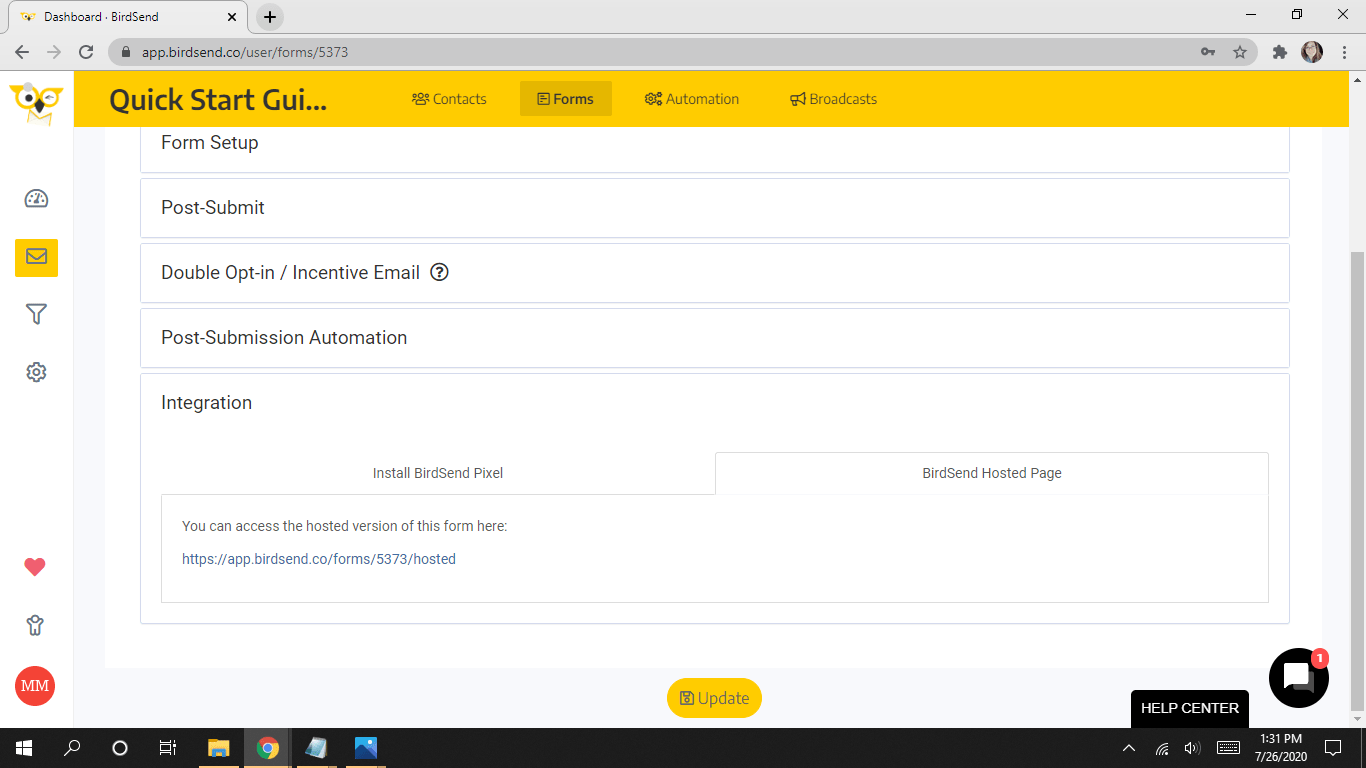Expand Double Opt-in / Incentive Email section
Image resolution: width=1366 pixels, height=768 pixels.
[x=714, y=273]
